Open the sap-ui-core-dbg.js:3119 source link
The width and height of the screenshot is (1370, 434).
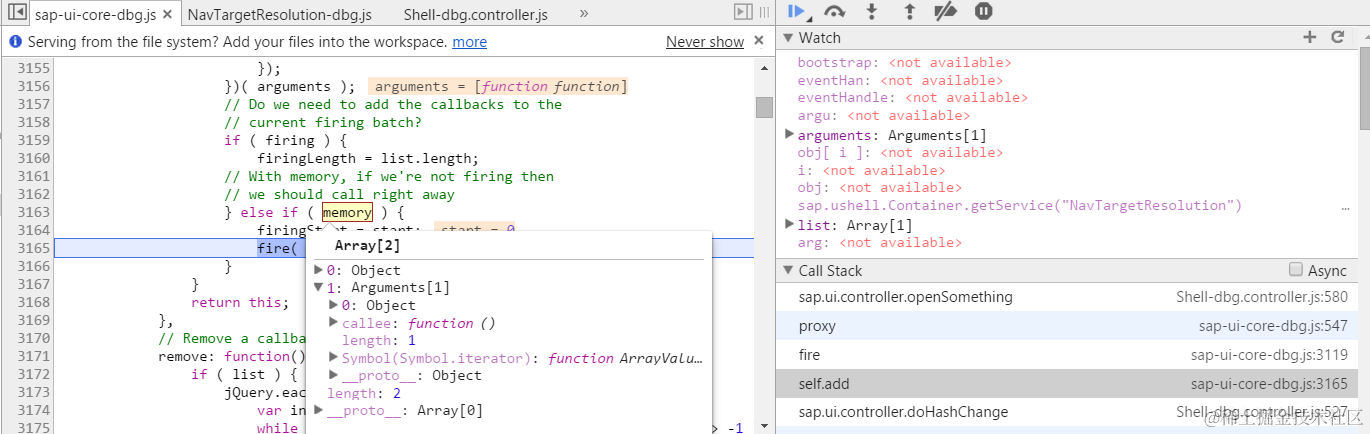[x=1269, y=355]
